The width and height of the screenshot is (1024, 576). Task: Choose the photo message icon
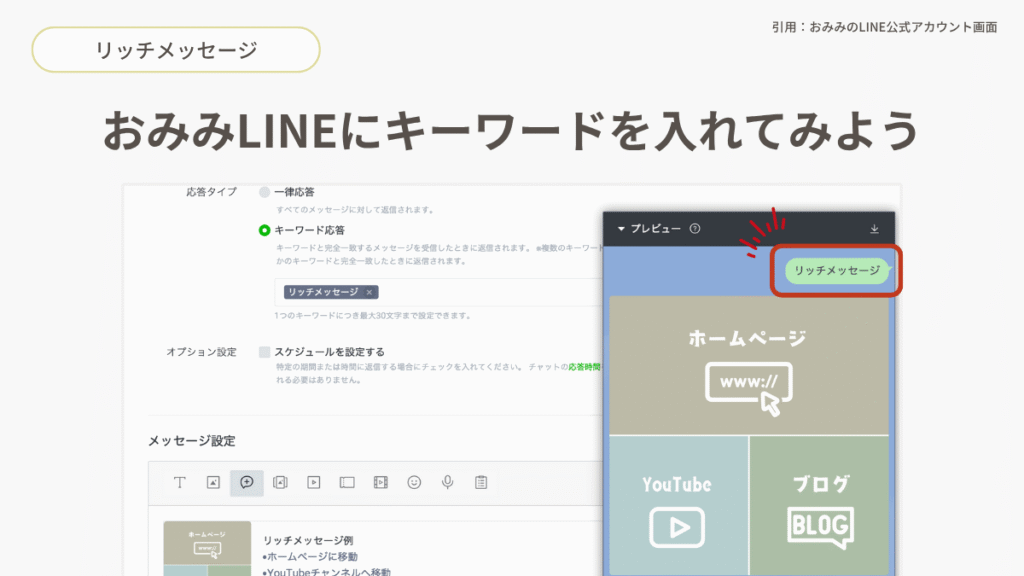213,482
